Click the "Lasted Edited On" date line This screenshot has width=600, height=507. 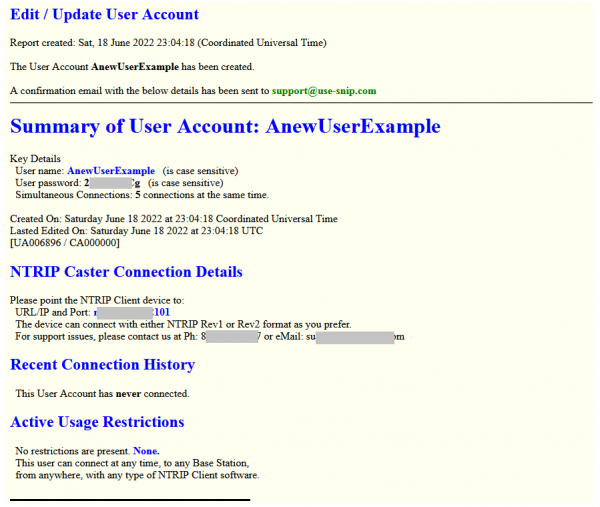pyautogui.click(x=137, y=231)
